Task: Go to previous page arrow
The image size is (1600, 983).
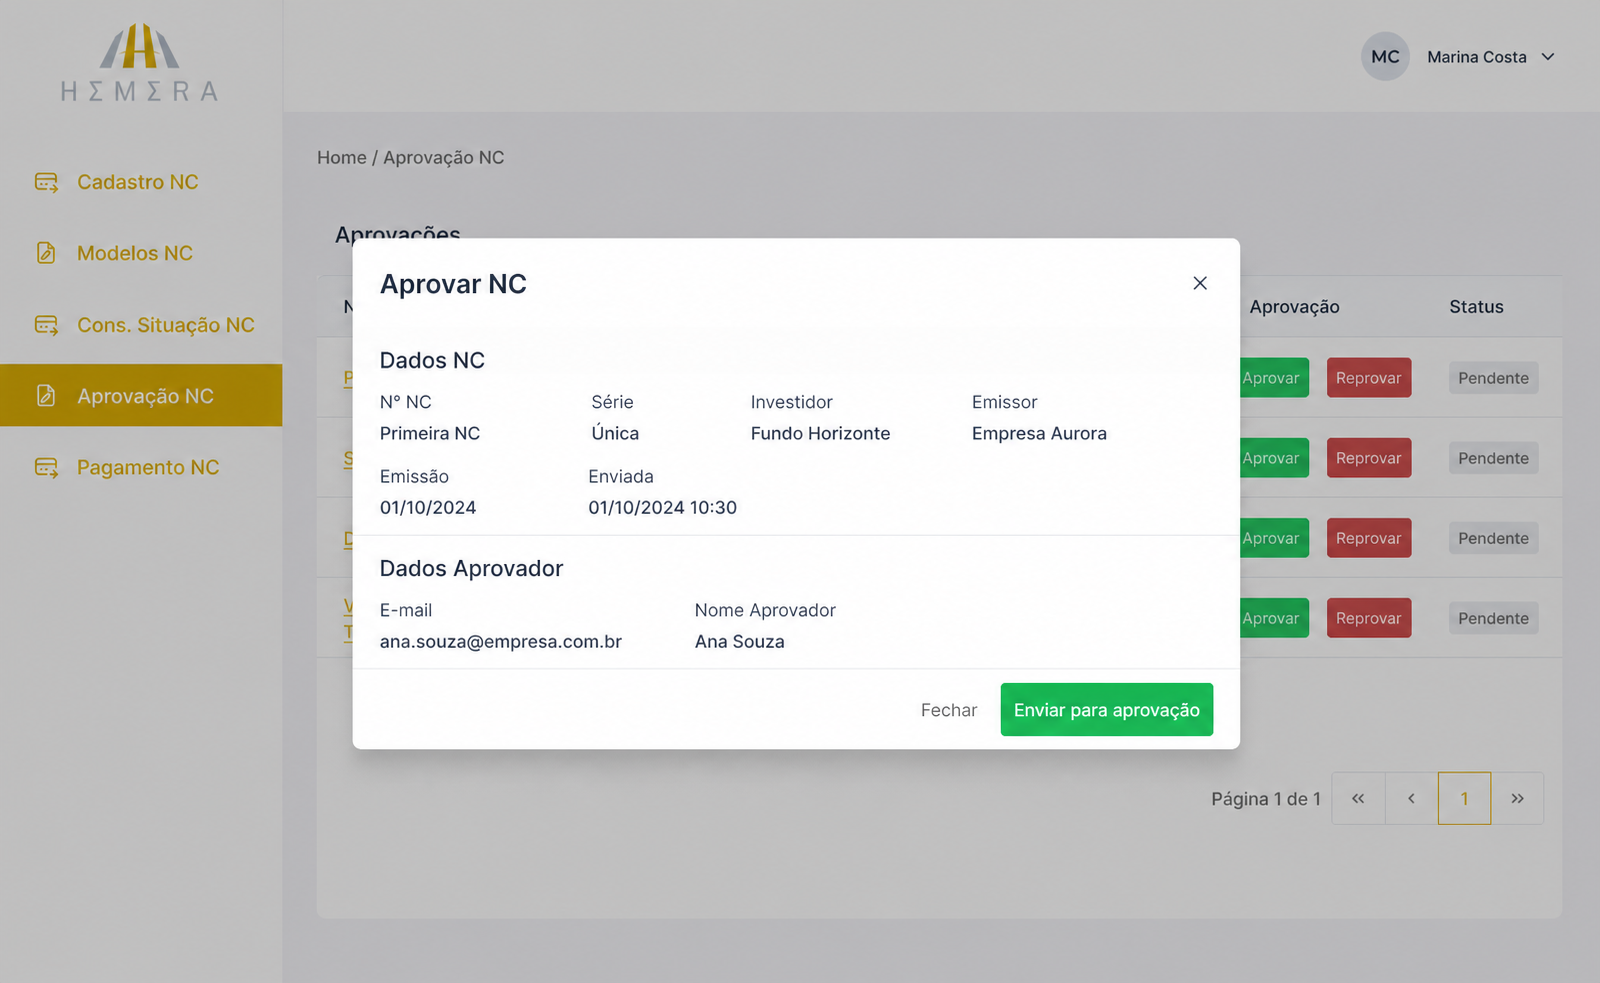Action: click(x=1411, y=798)
